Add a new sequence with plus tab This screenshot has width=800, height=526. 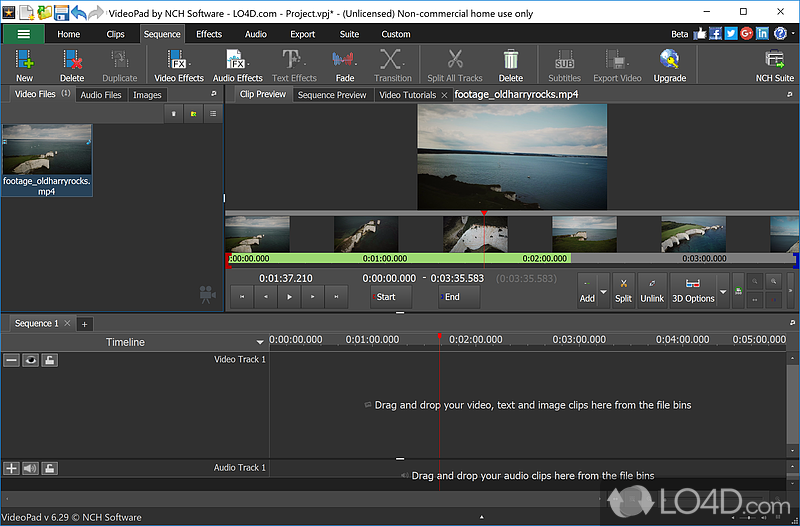click(x=85, y=324)
